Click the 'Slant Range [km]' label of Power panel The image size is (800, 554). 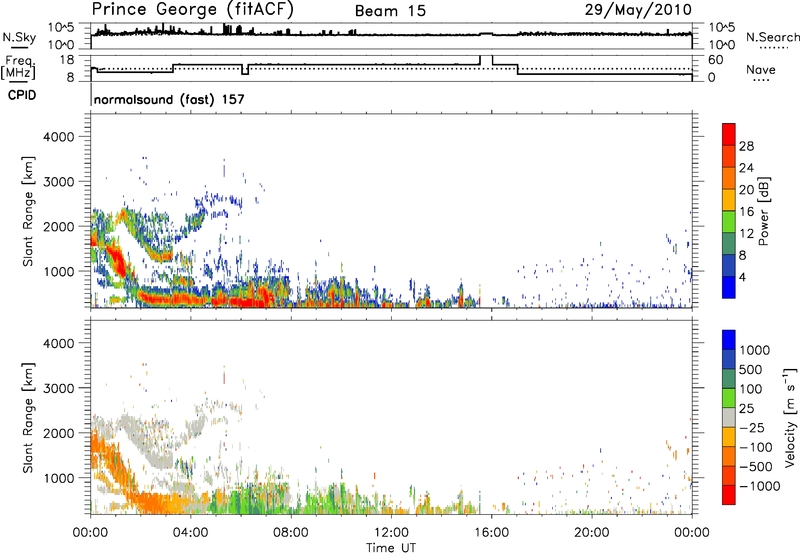pos(28,211)
